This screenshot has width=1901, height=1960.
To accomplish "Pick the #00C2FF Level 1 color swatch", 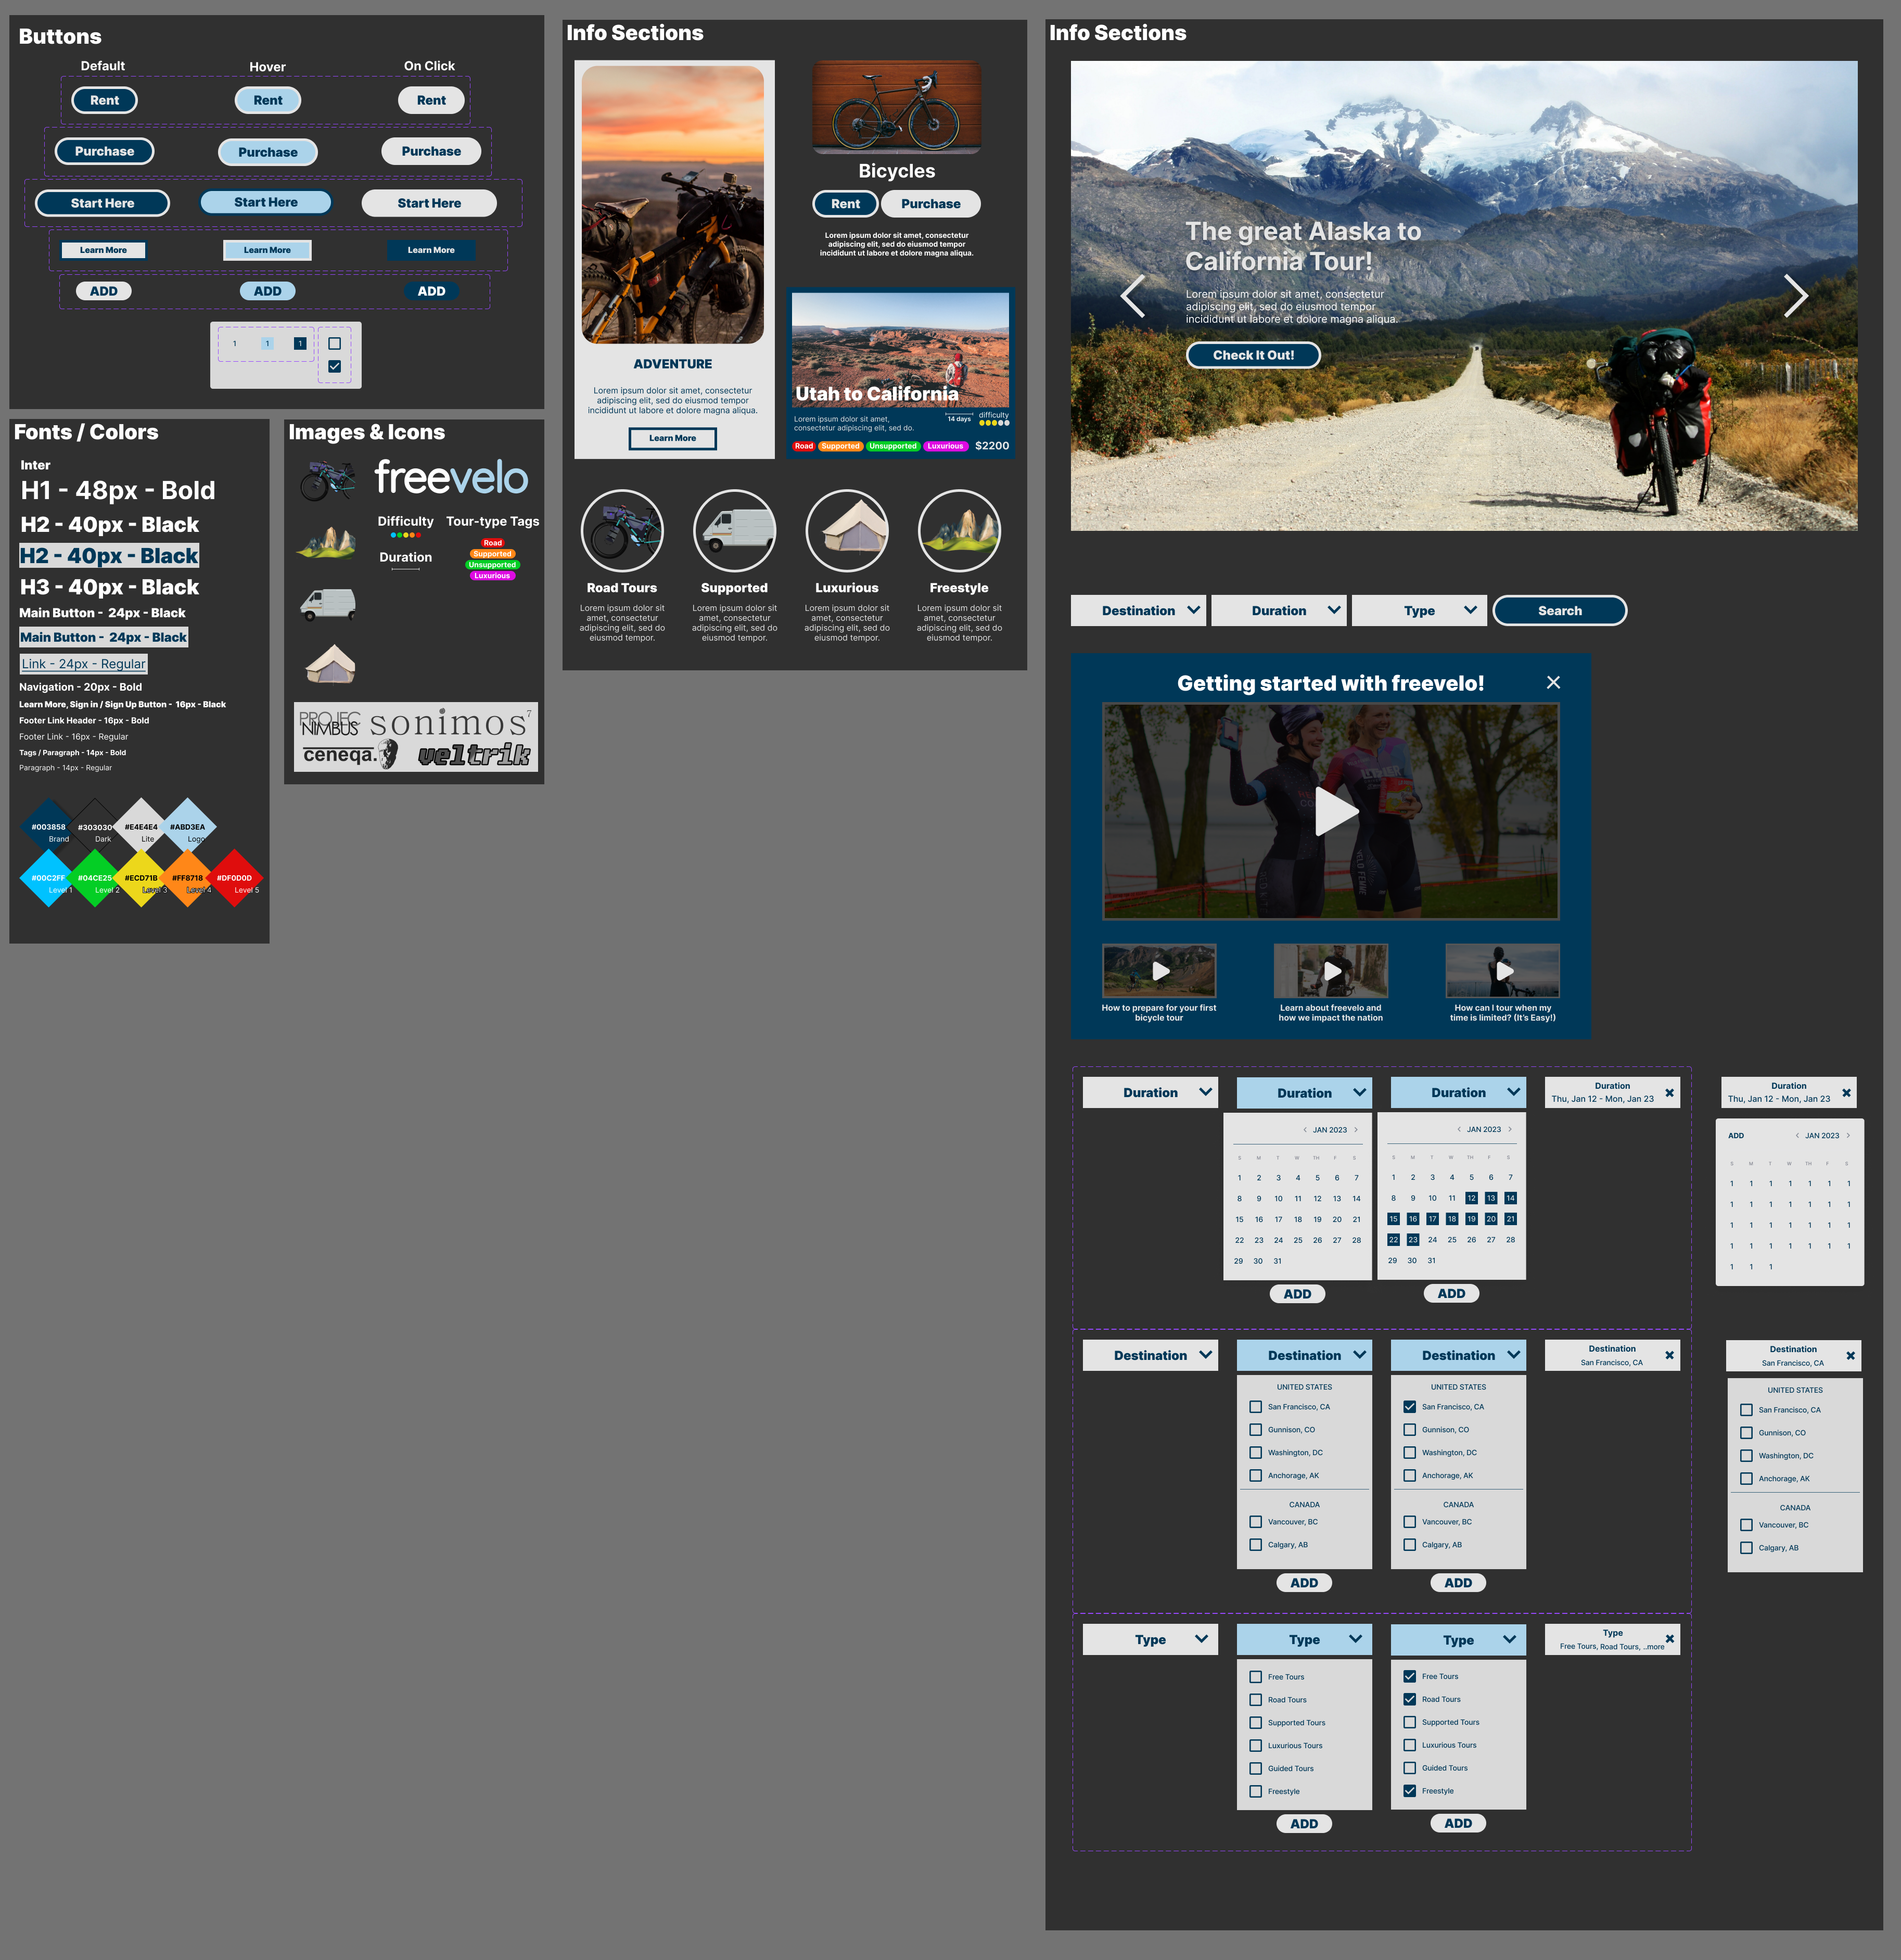I will coord(48,878).
